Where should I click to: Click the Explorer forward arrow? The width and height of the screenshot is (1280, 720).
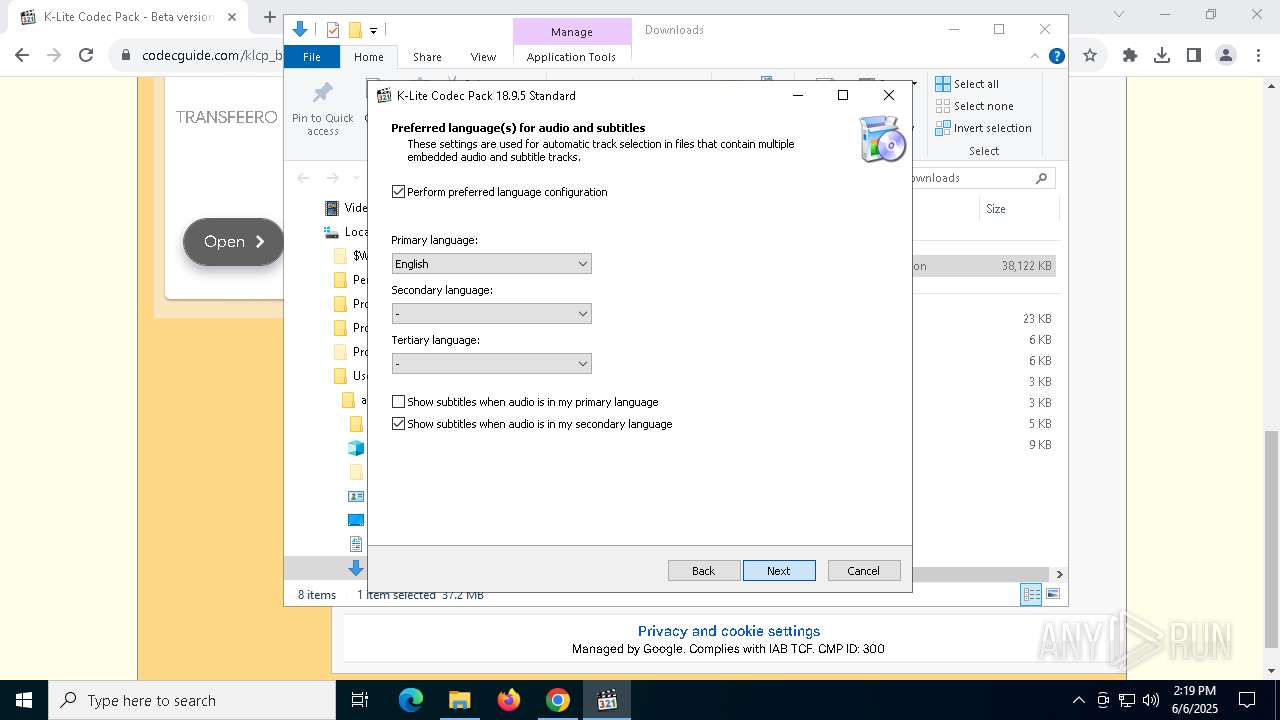pos(332,178)
